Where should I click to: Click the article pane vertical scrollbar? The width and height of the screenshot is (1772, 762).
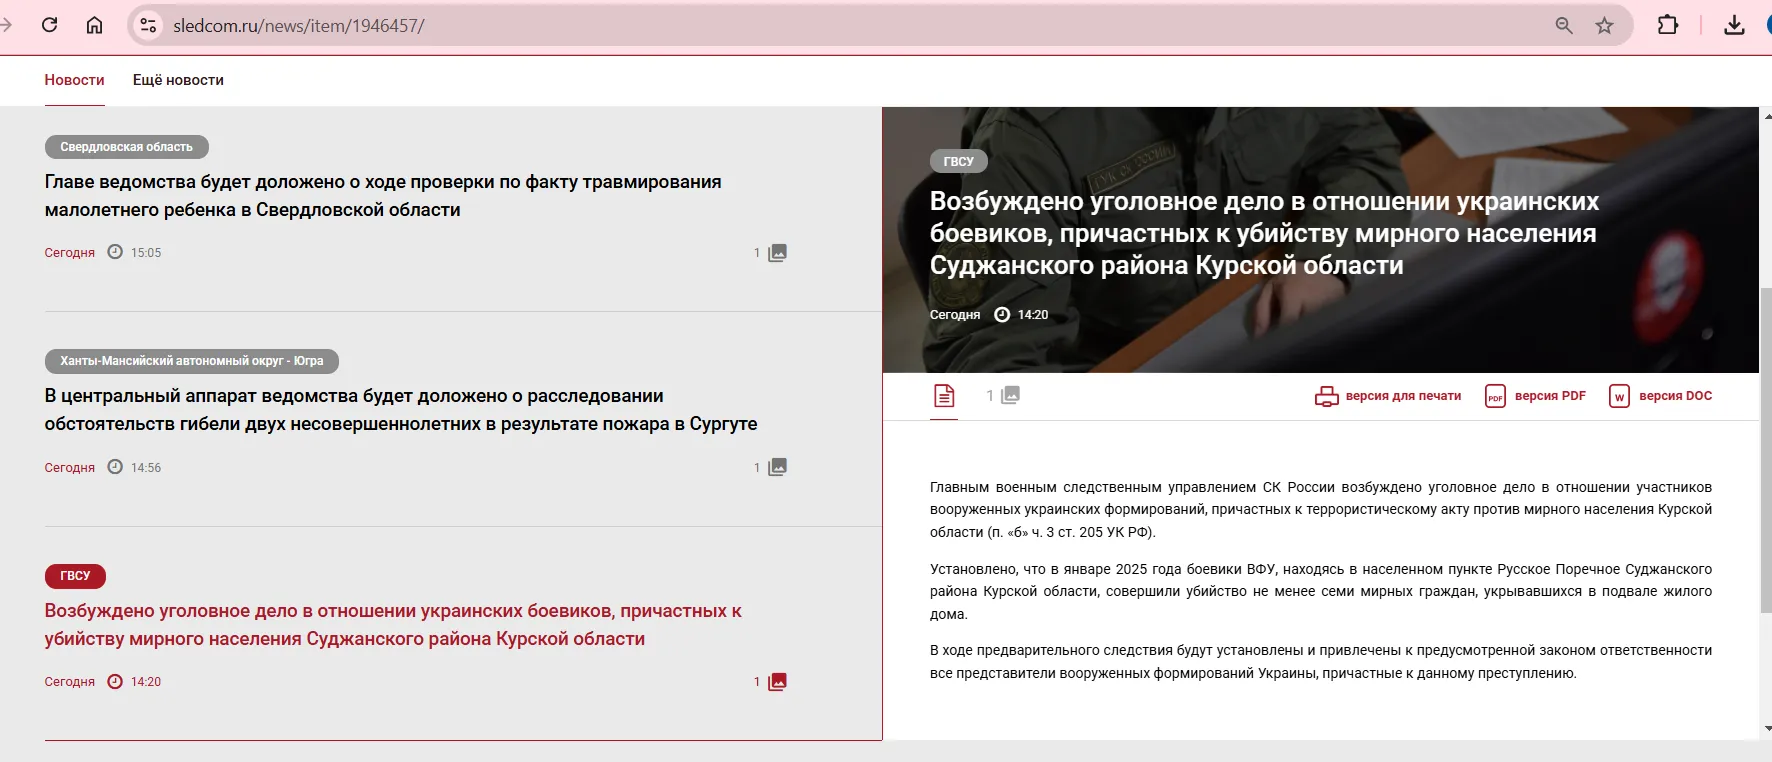click(x=1765, y=450)
